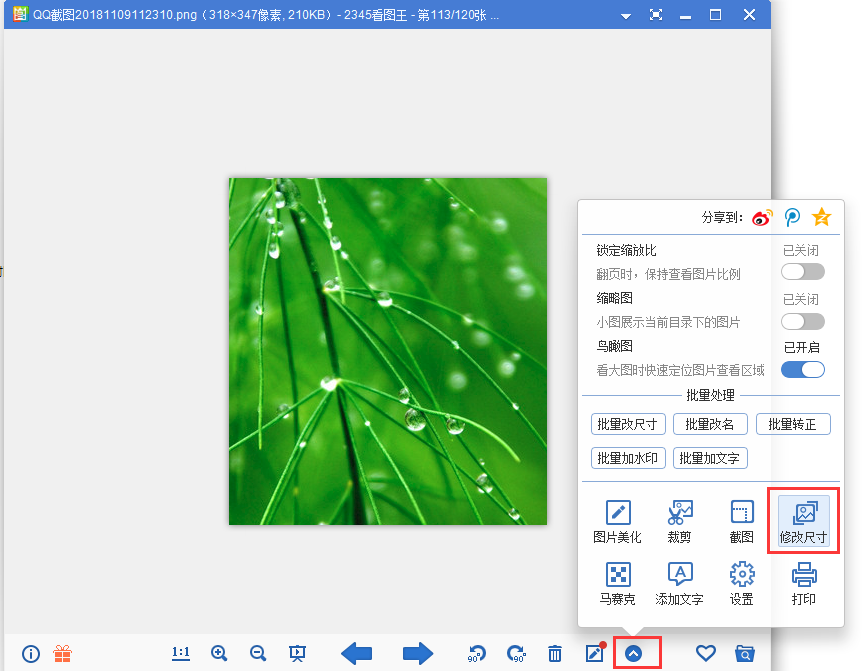Rotate the image left 90 degrees
This screenshot has height=671, width=865.
(x=477, y=653)
